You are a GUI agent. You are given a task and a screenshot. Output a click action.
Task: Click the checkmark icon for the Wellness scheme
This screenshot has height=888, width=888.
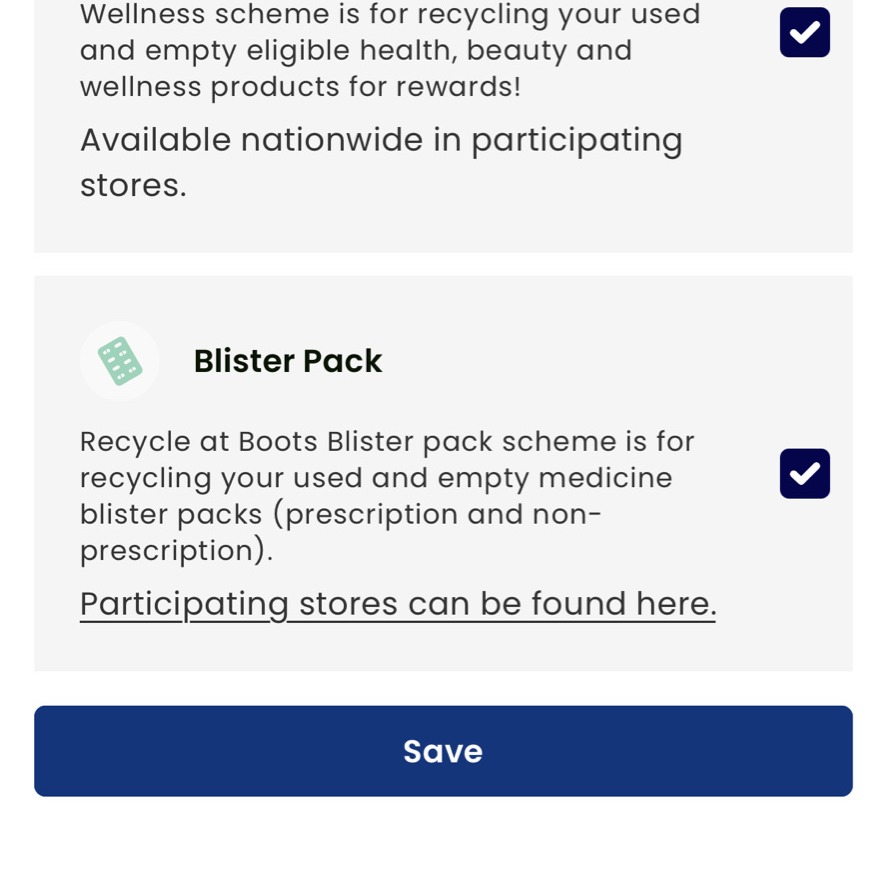click(804, 31)
